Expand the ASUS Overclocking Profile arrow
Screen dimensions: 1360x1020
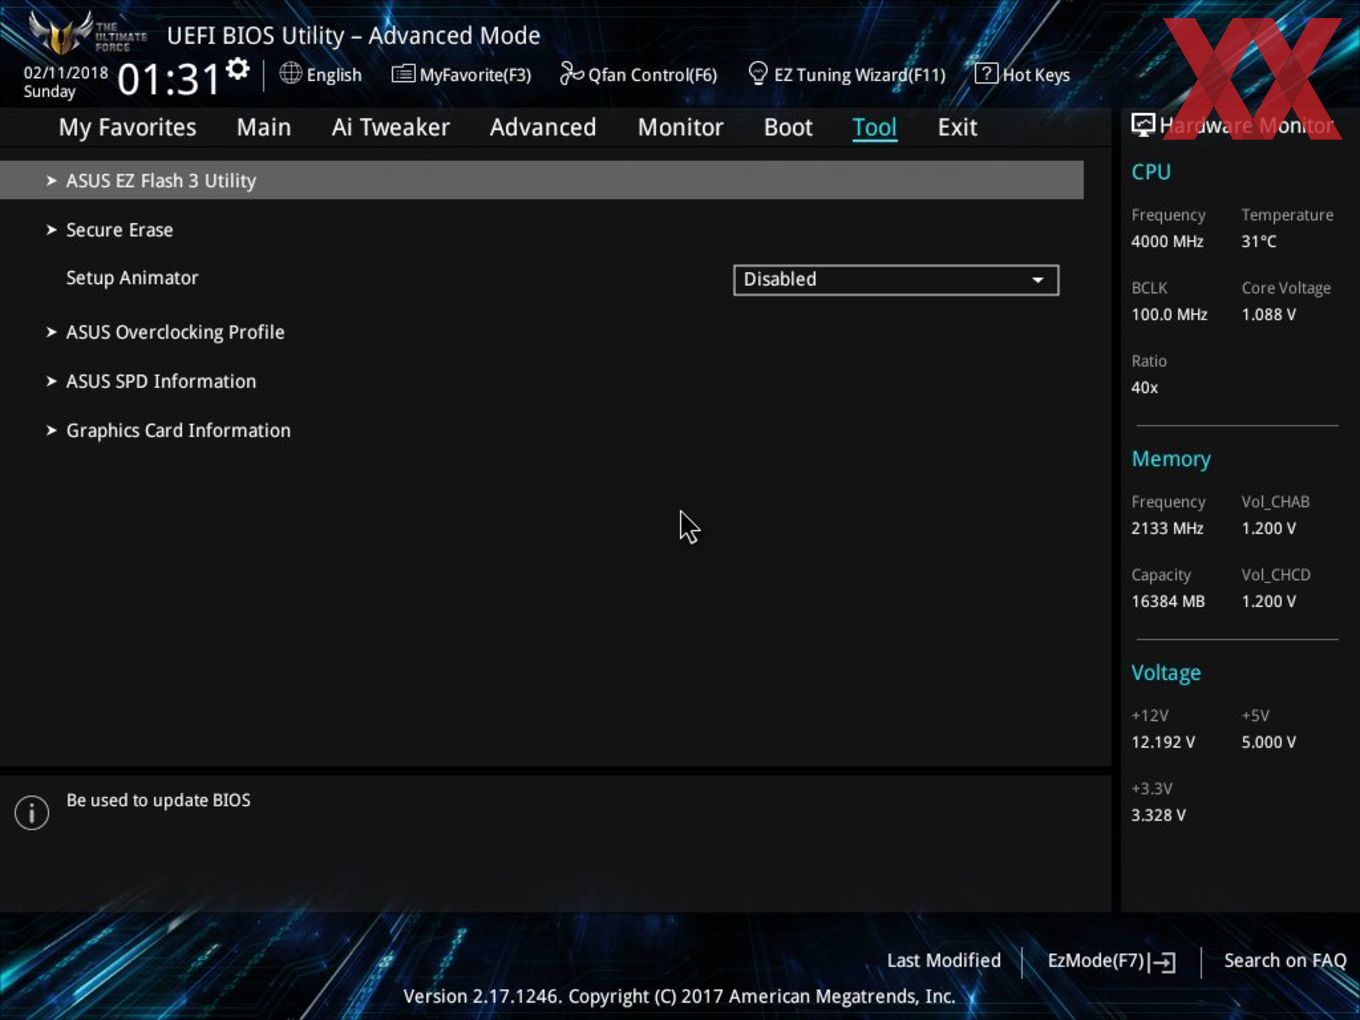tap(51, 332)
